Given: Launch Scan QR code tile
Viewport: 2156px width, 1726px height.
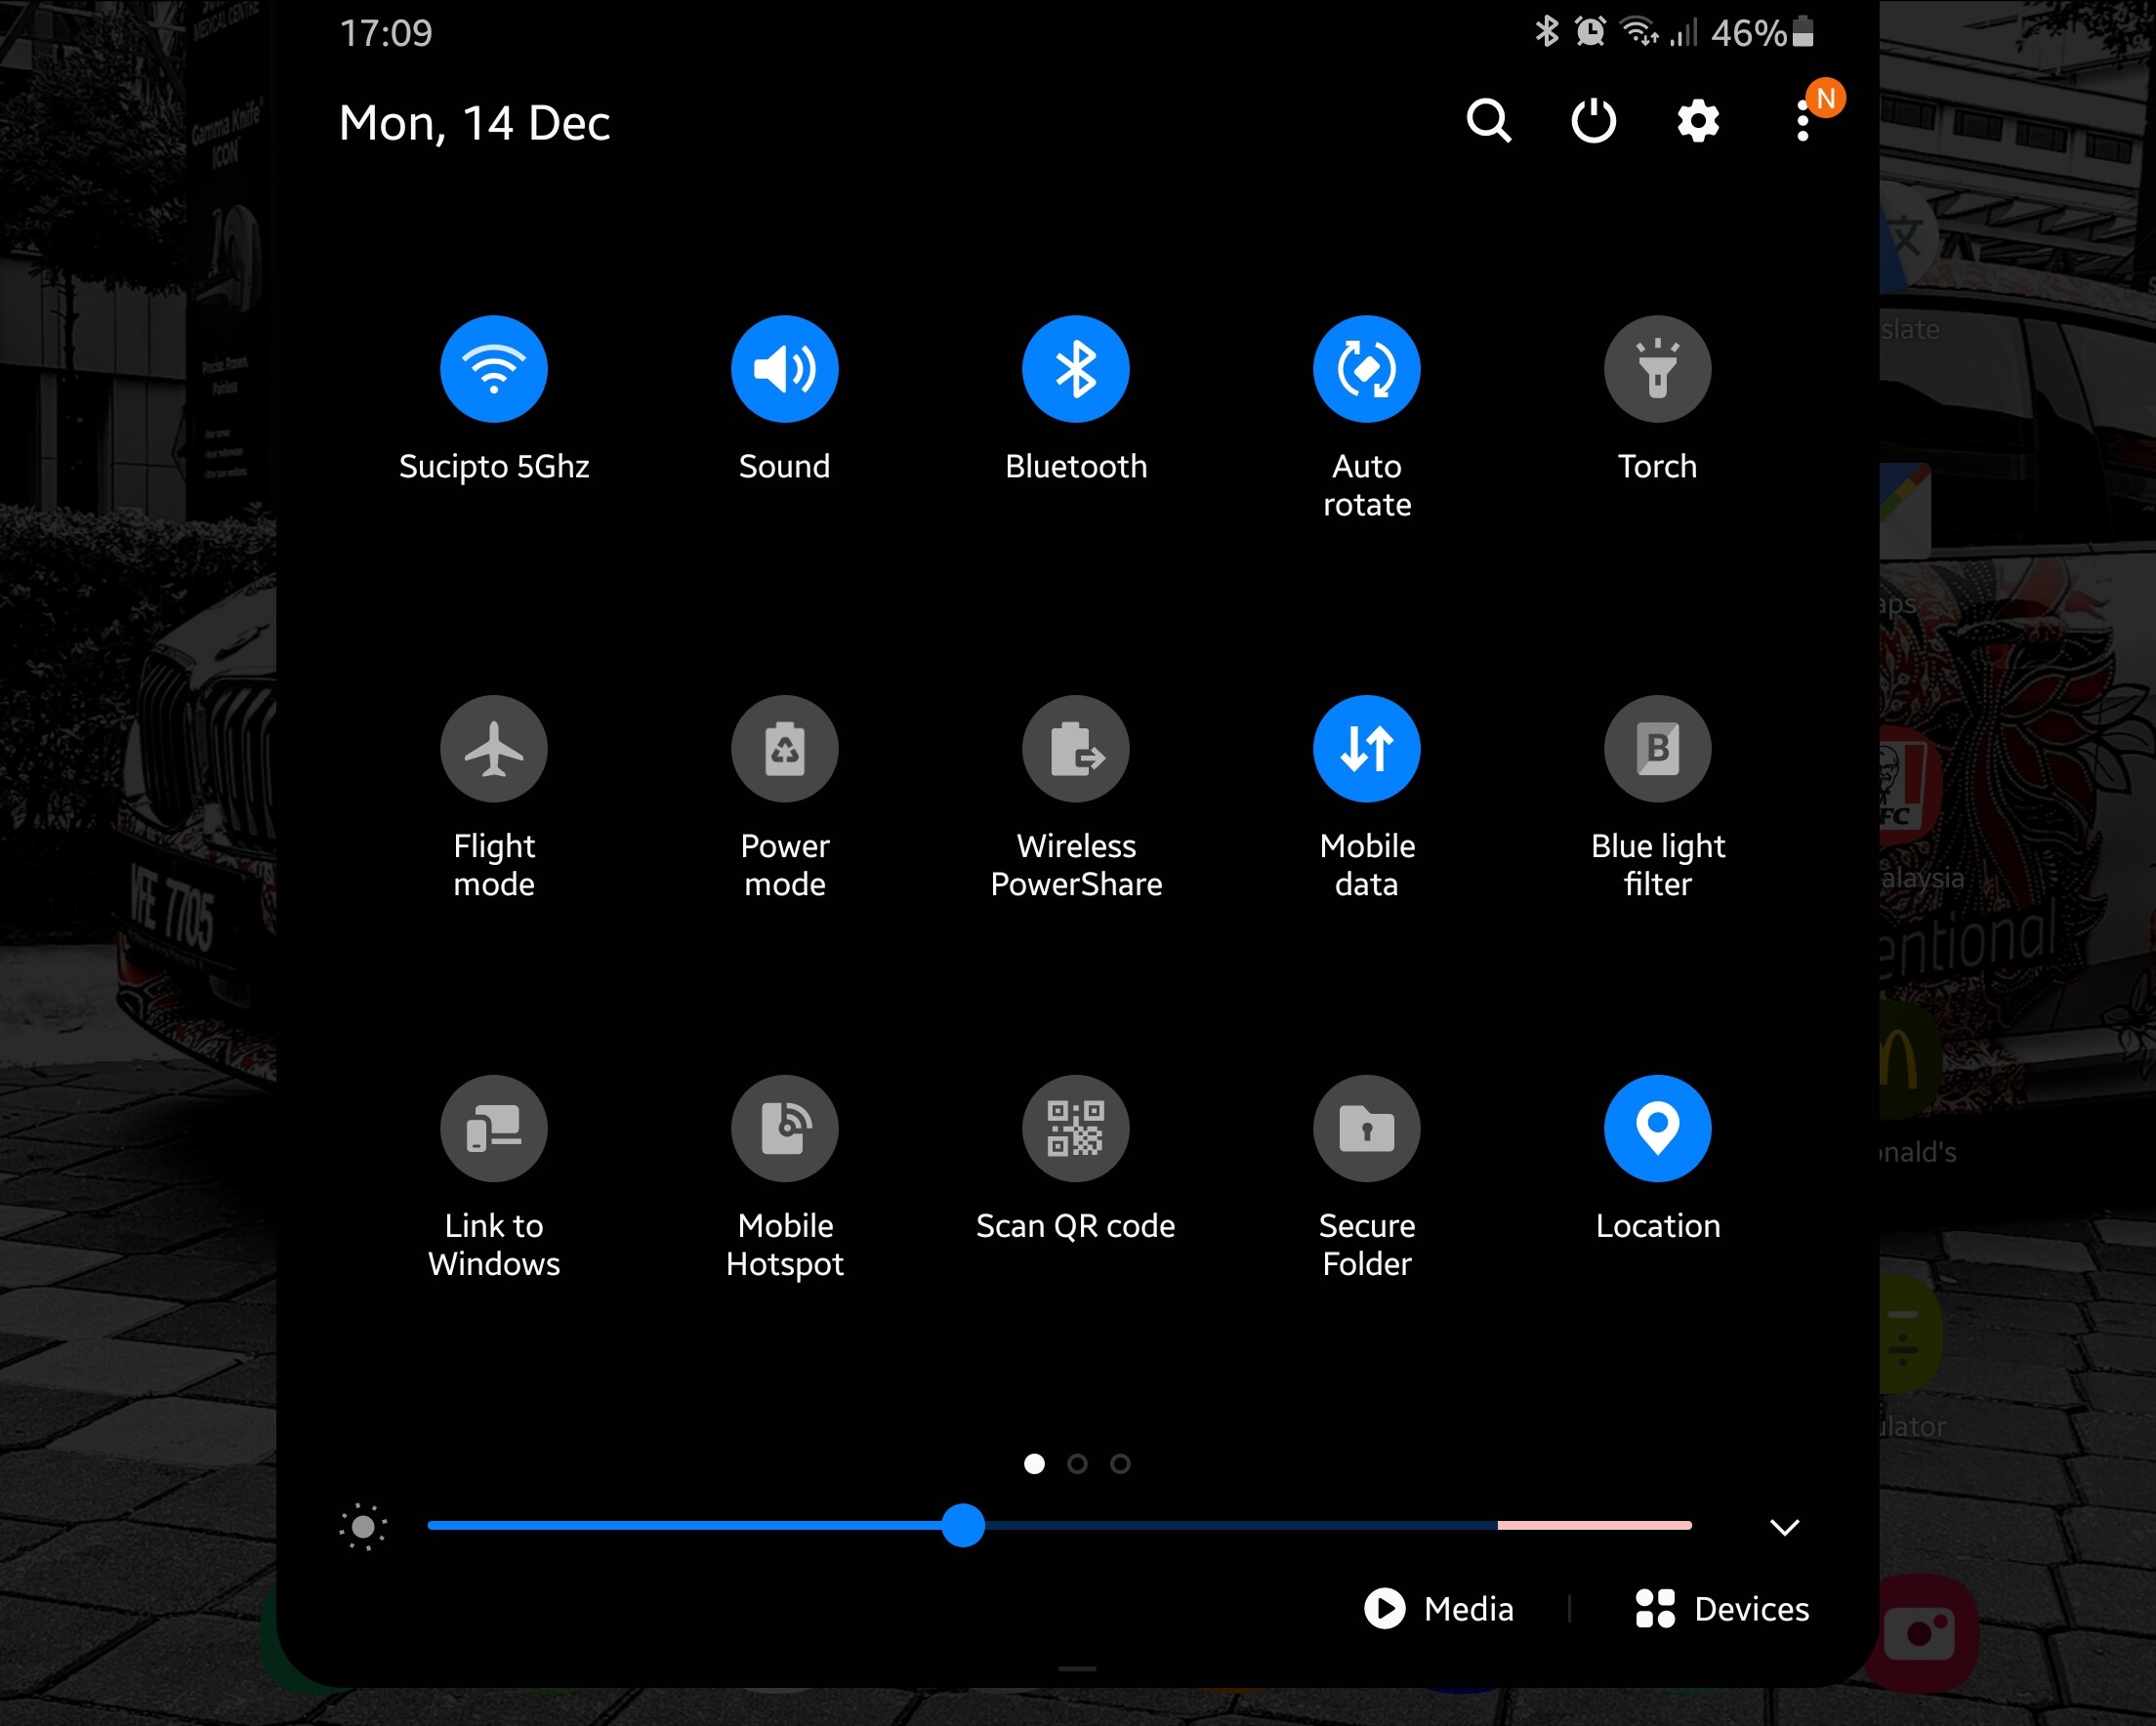Looking at the screenshot, I should pyautogui.click(x=1075, y=1128).
